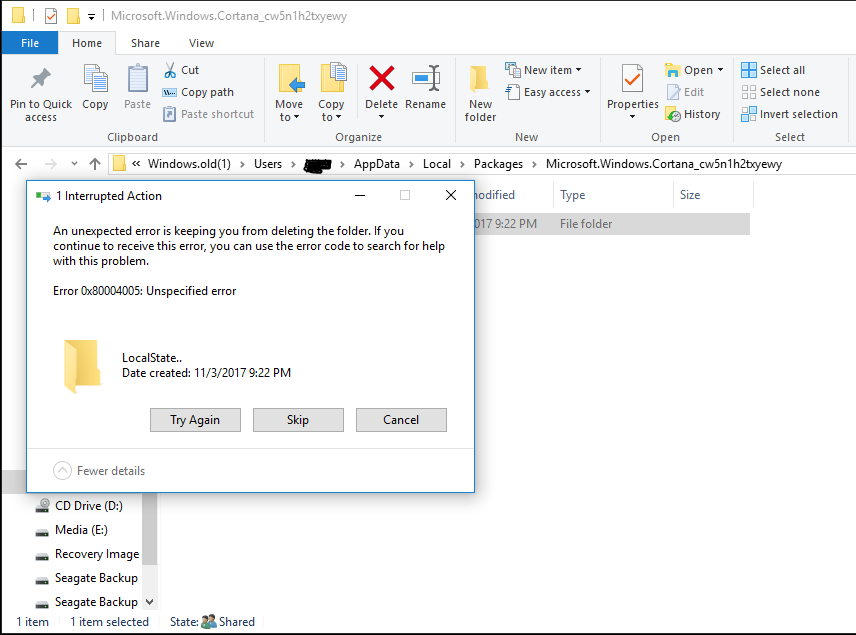Switch to the Share tab
Screen dimensions: 856x635
[x=145, y=43]
